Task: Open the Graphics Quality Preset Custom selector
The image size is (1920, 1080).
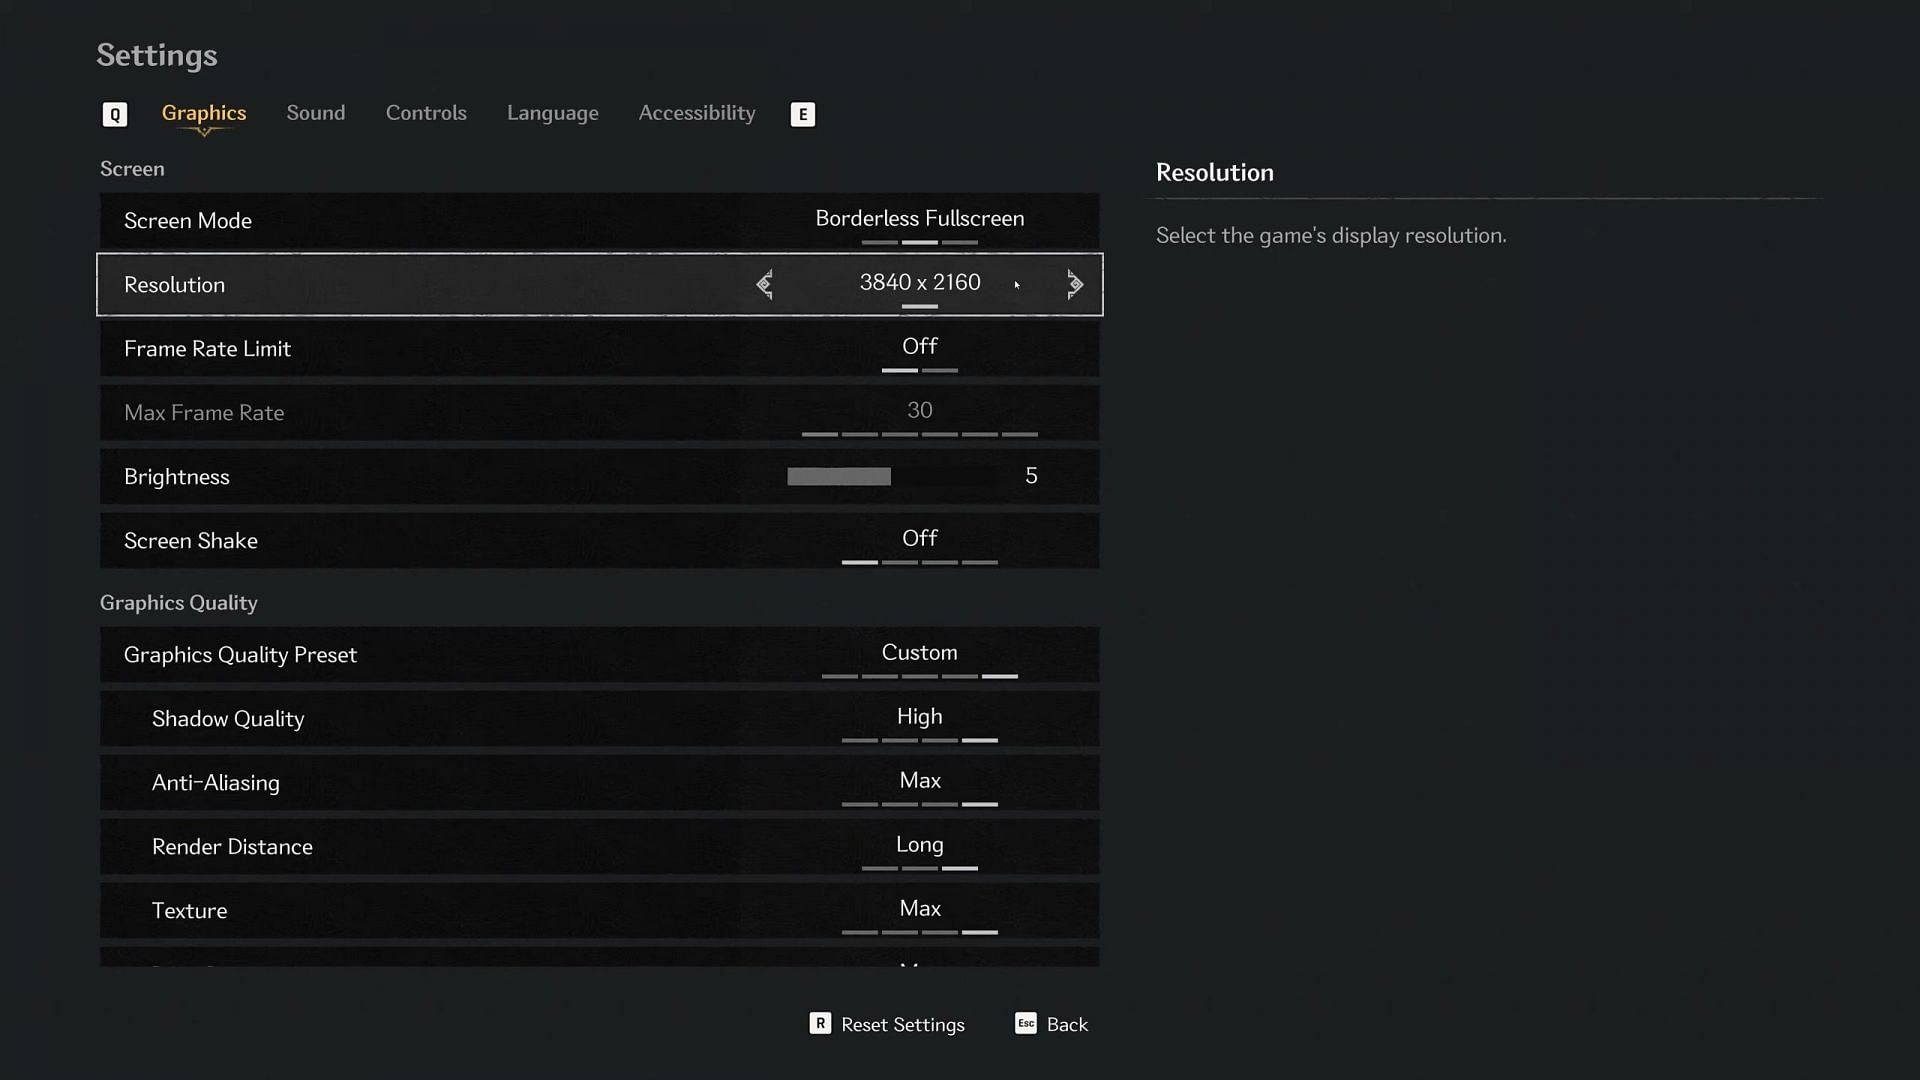Action: point(919,653)
